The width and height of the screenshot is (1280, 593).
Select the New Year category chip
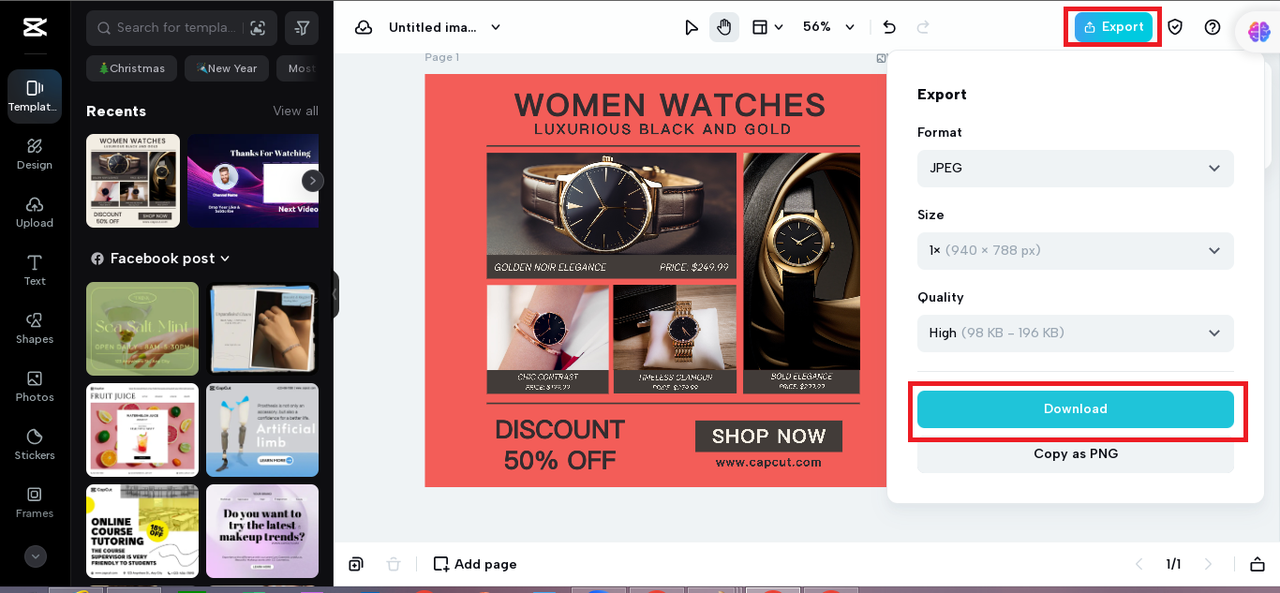click(x=227, y=68)
